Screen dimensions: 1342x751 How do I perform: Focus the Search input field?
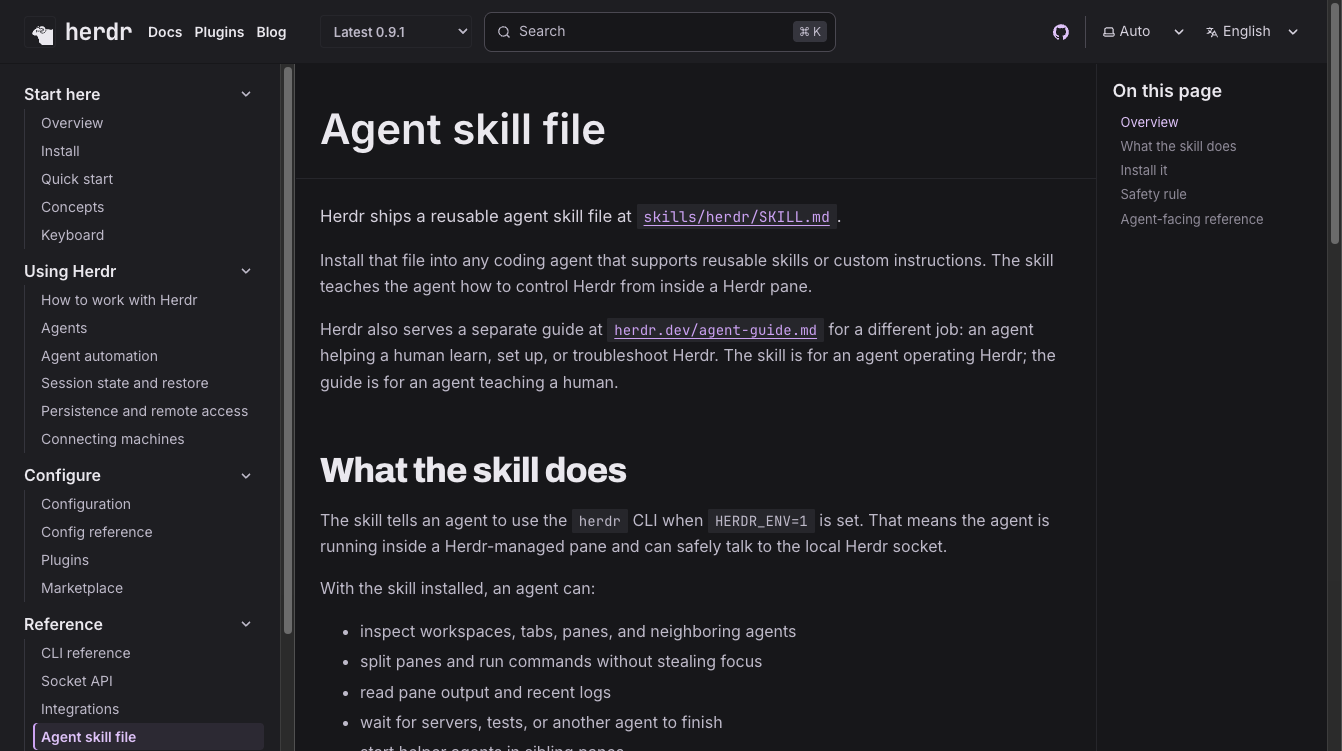pos(660,32)
